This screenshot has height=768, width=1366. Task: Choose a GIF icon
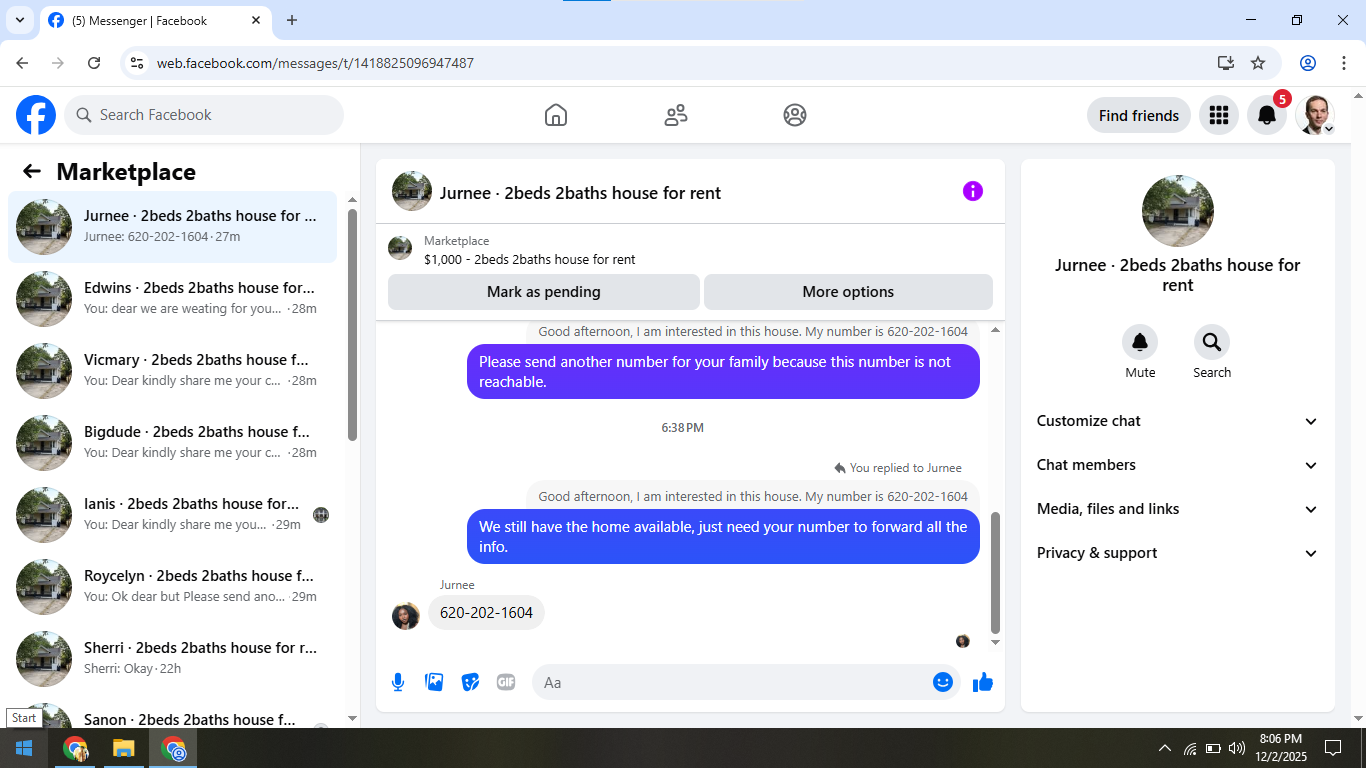pos(506,682)
